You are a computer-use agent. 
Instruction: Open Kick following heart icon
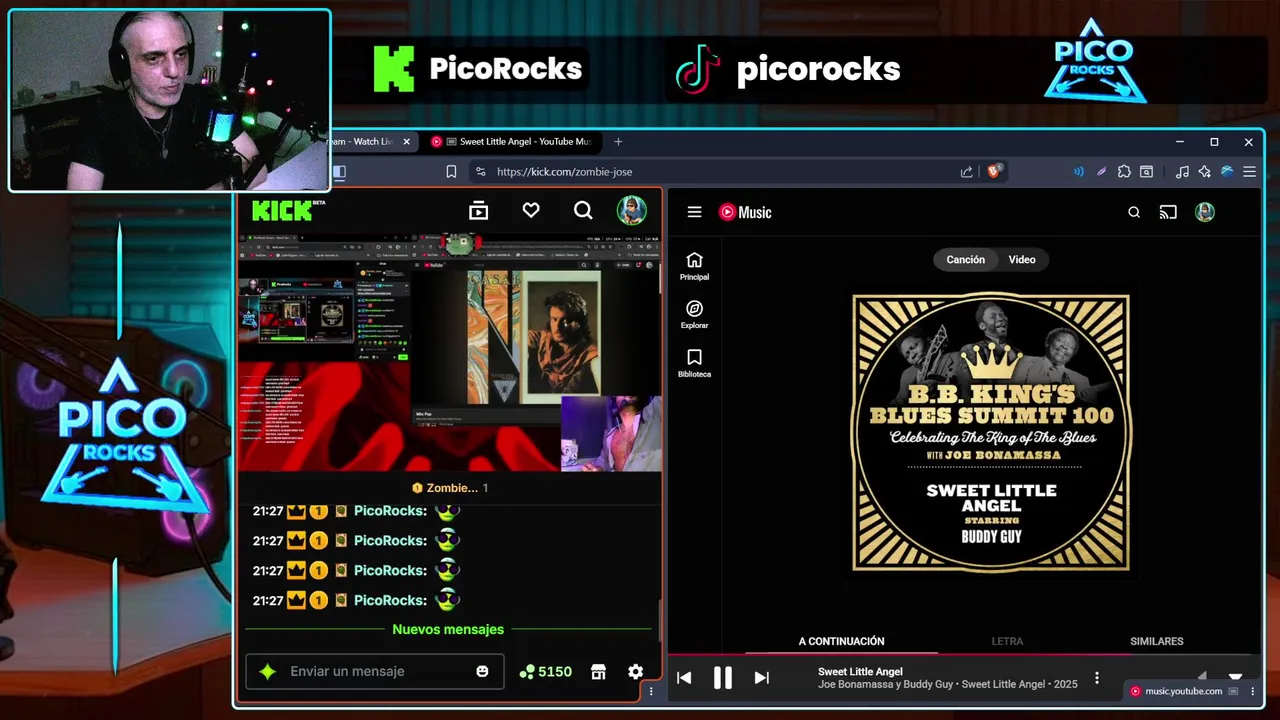[531, 210]
